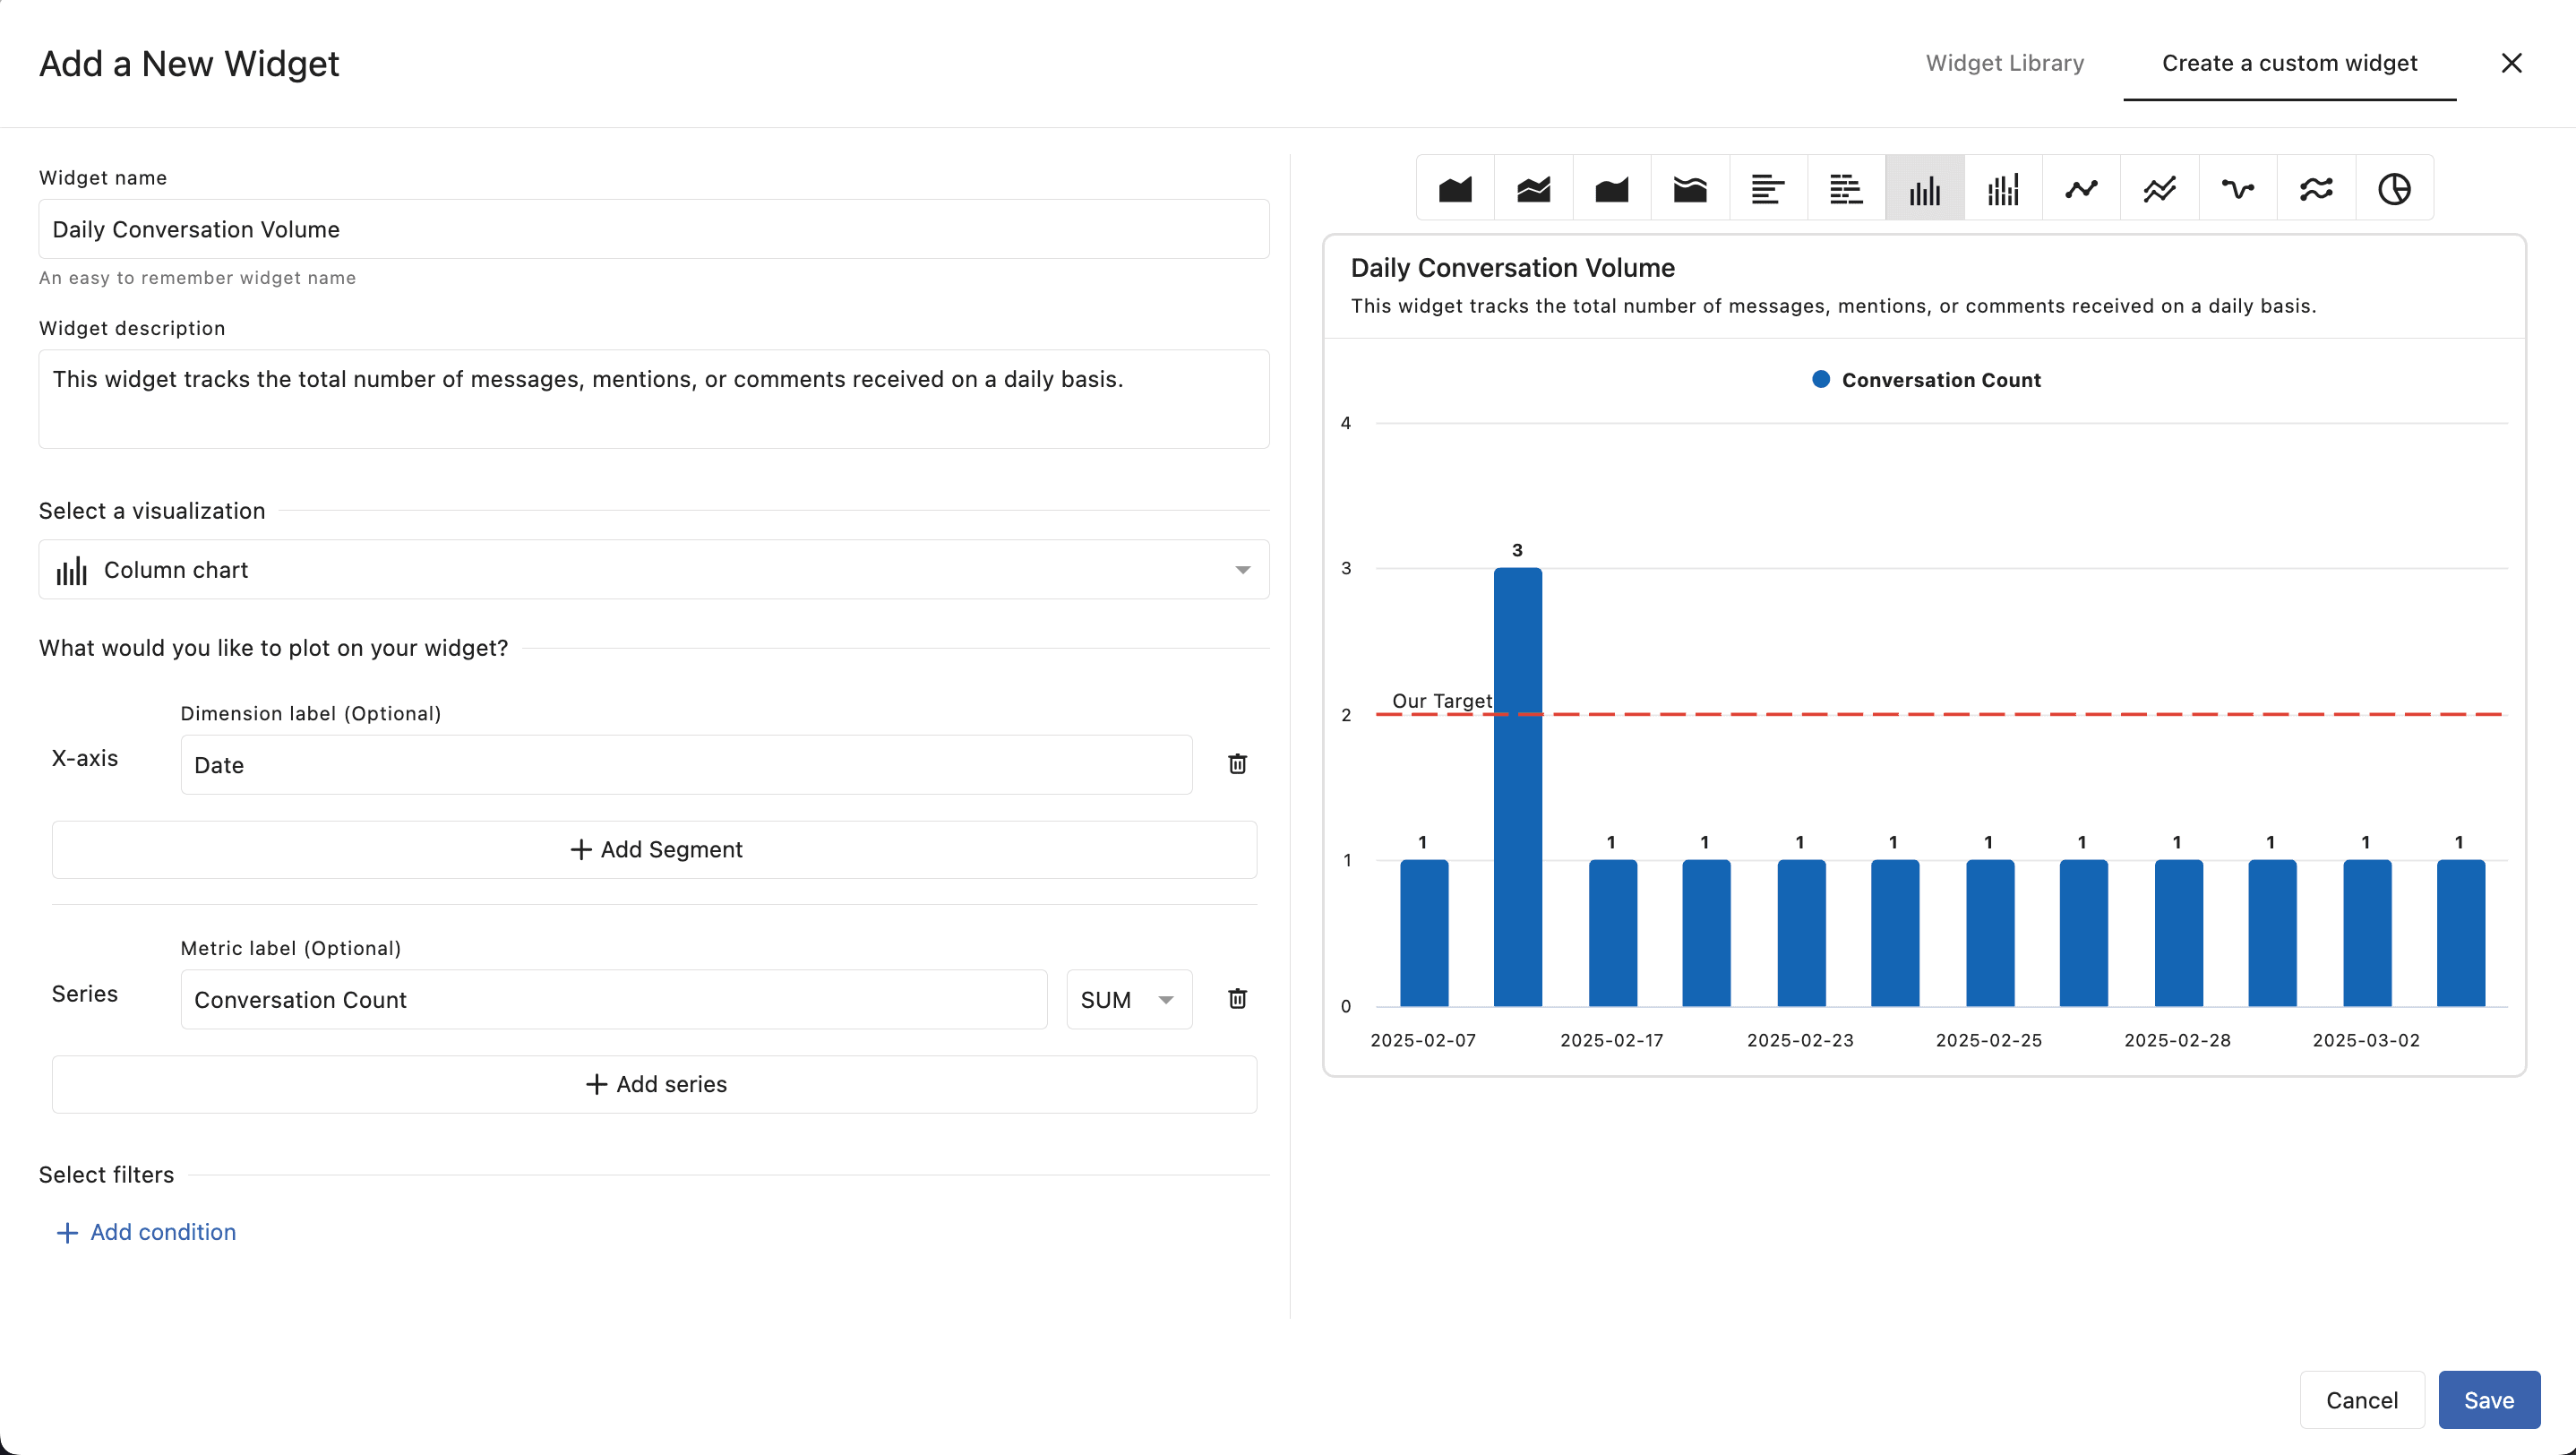
Task: Click the Widget name input field
Action: pos(654,229)
